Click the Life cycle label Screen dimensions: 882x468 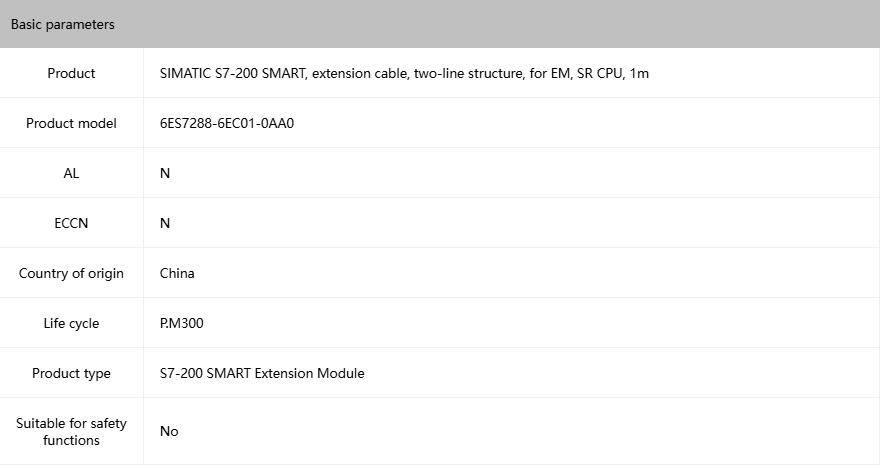71,323
